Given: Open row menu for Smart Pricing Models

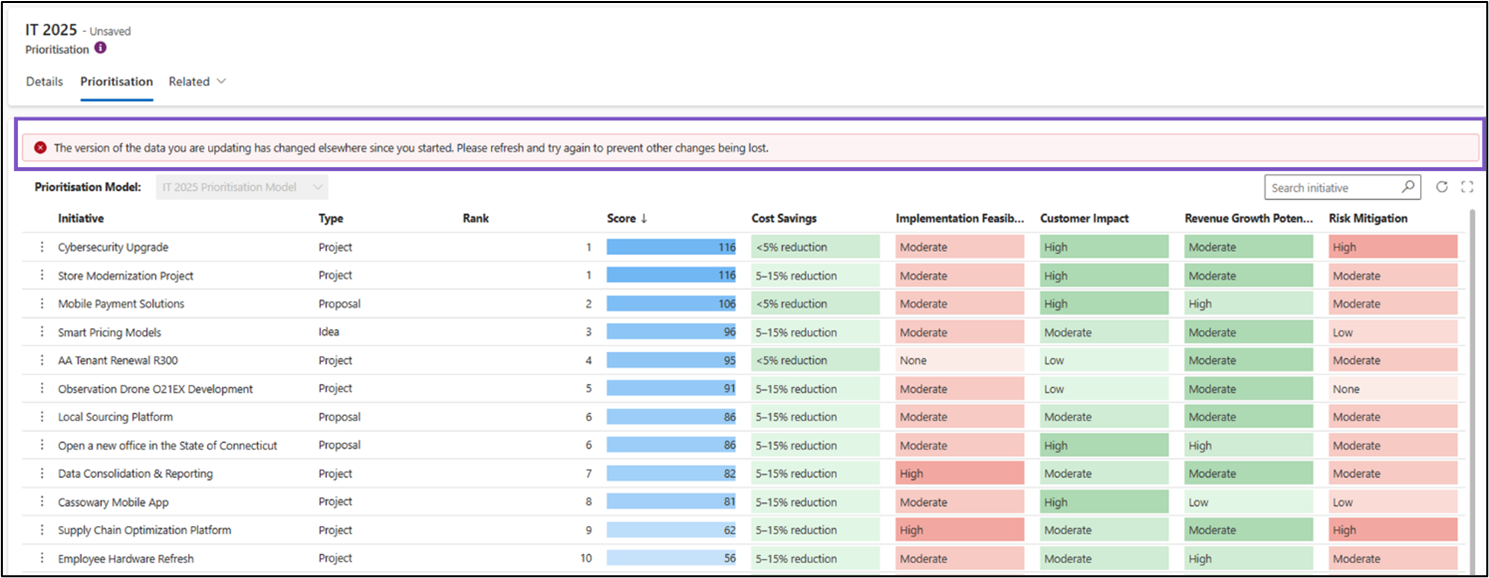Looking at the screenshot, I should tap(42, 332).
